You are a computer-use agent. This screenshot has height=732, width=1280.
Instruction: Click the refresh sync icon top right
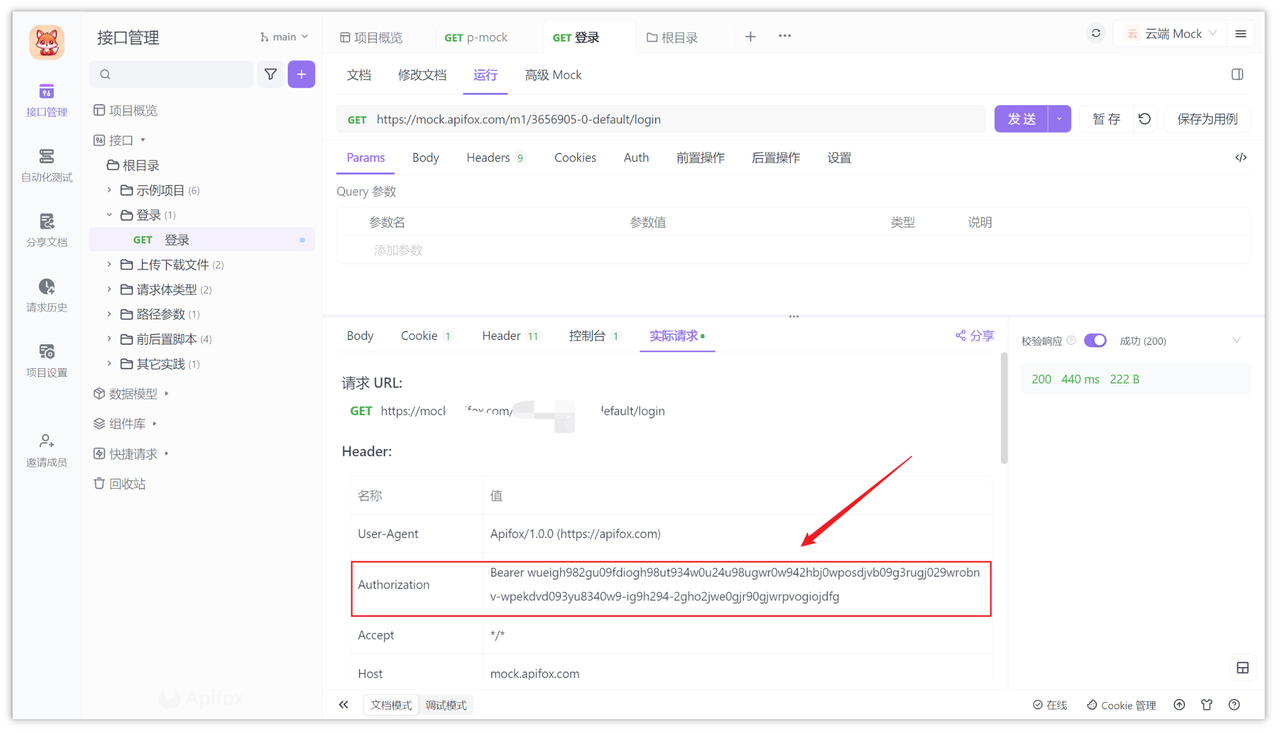pos(1096,34)
